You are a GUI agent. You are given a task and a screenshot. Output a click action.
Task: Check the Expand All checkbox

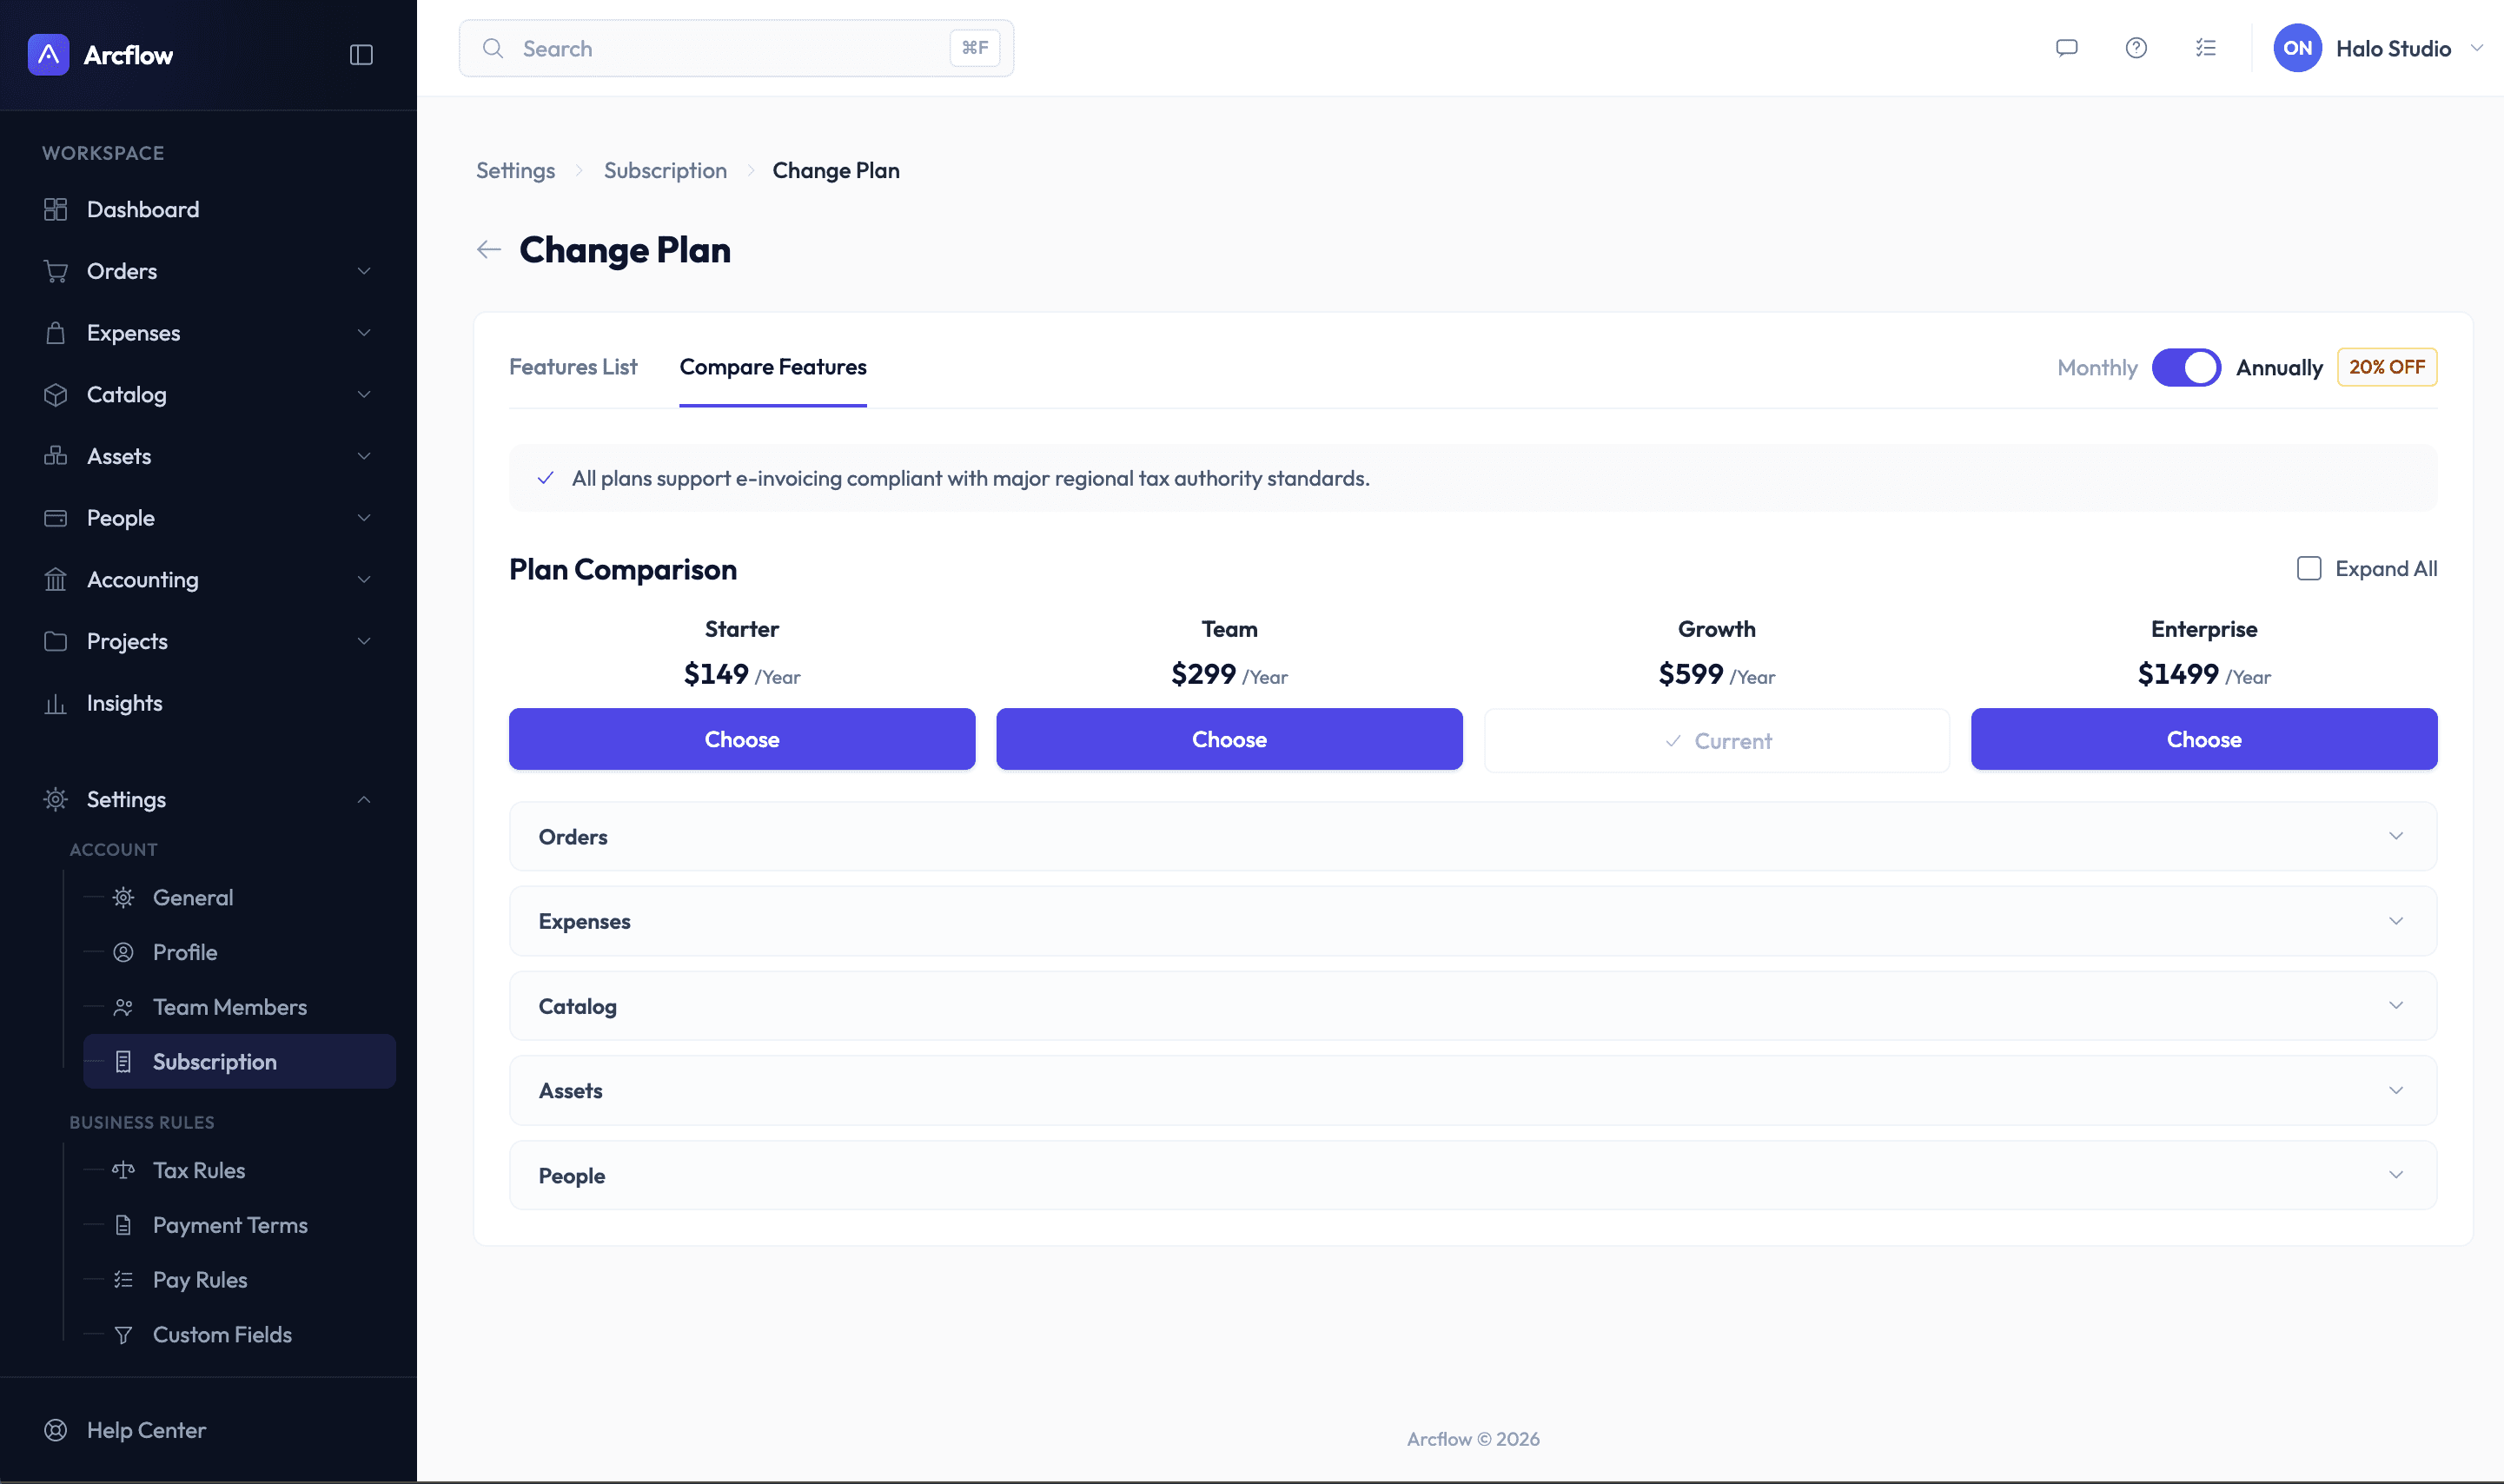click(x=2308, y=568)
